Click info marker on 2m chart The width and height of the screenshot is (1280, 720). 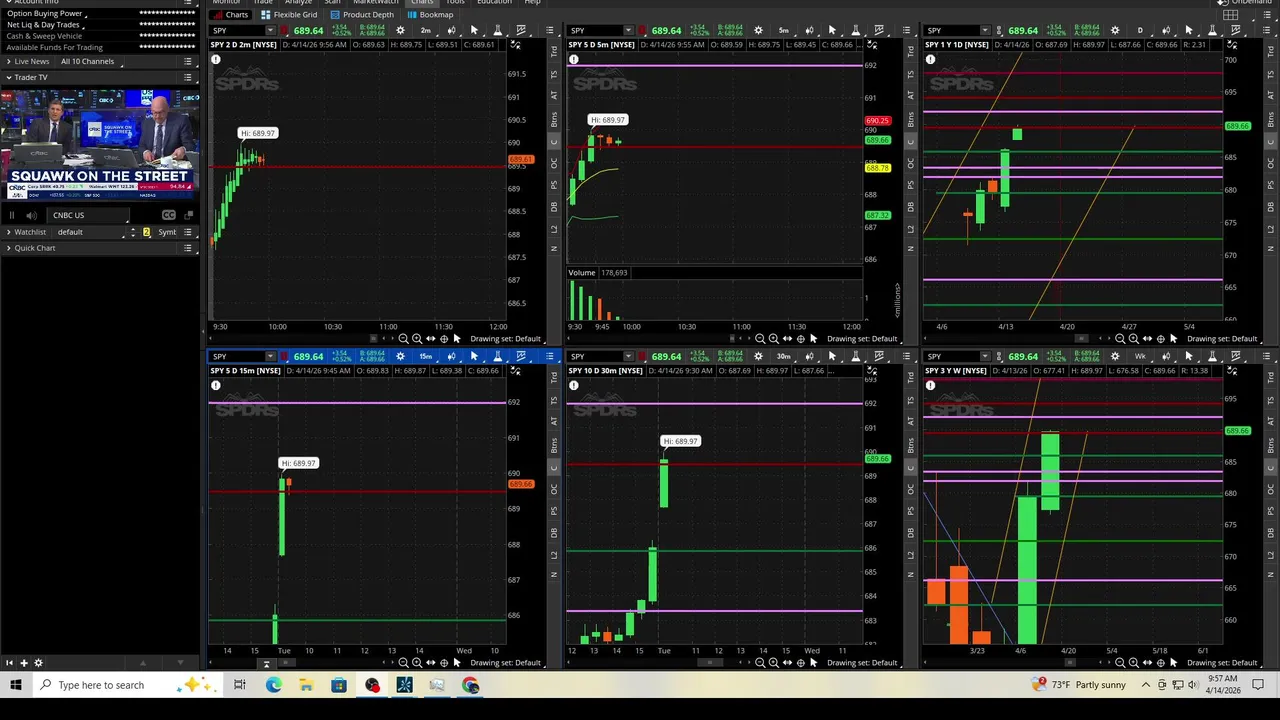coord(215,60)
